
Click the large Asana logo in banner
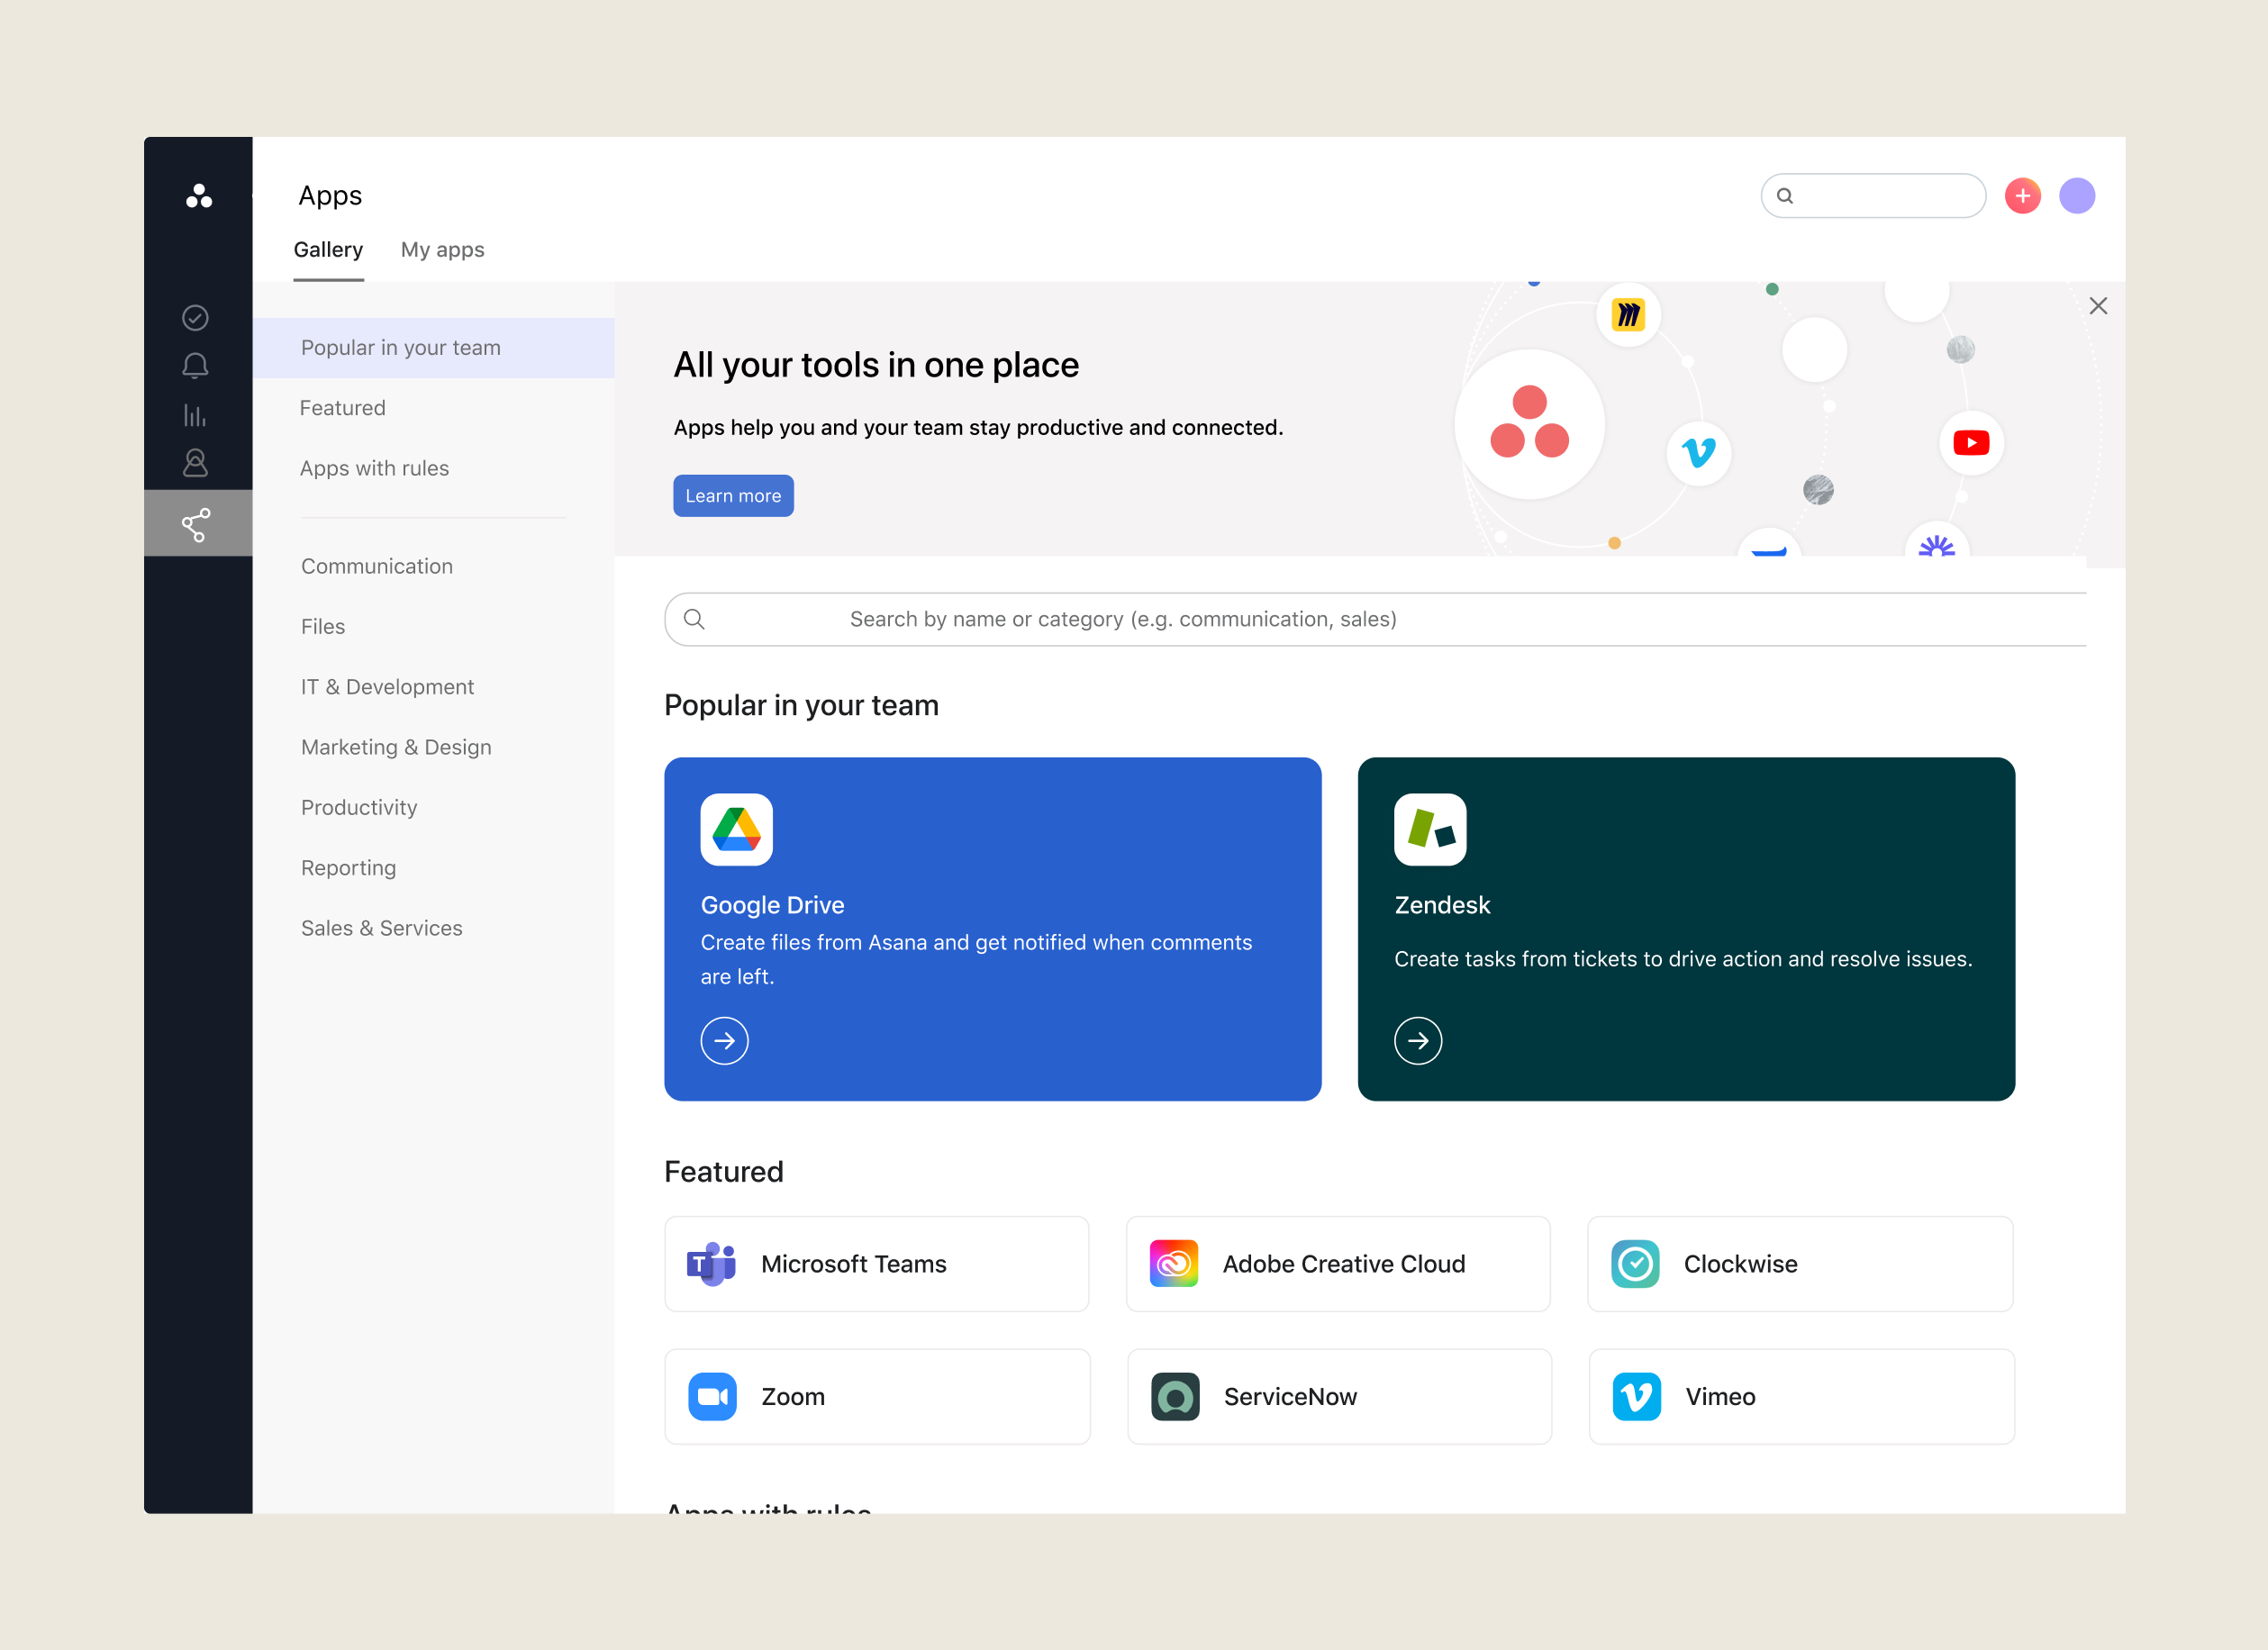(x=1529, y=424)
